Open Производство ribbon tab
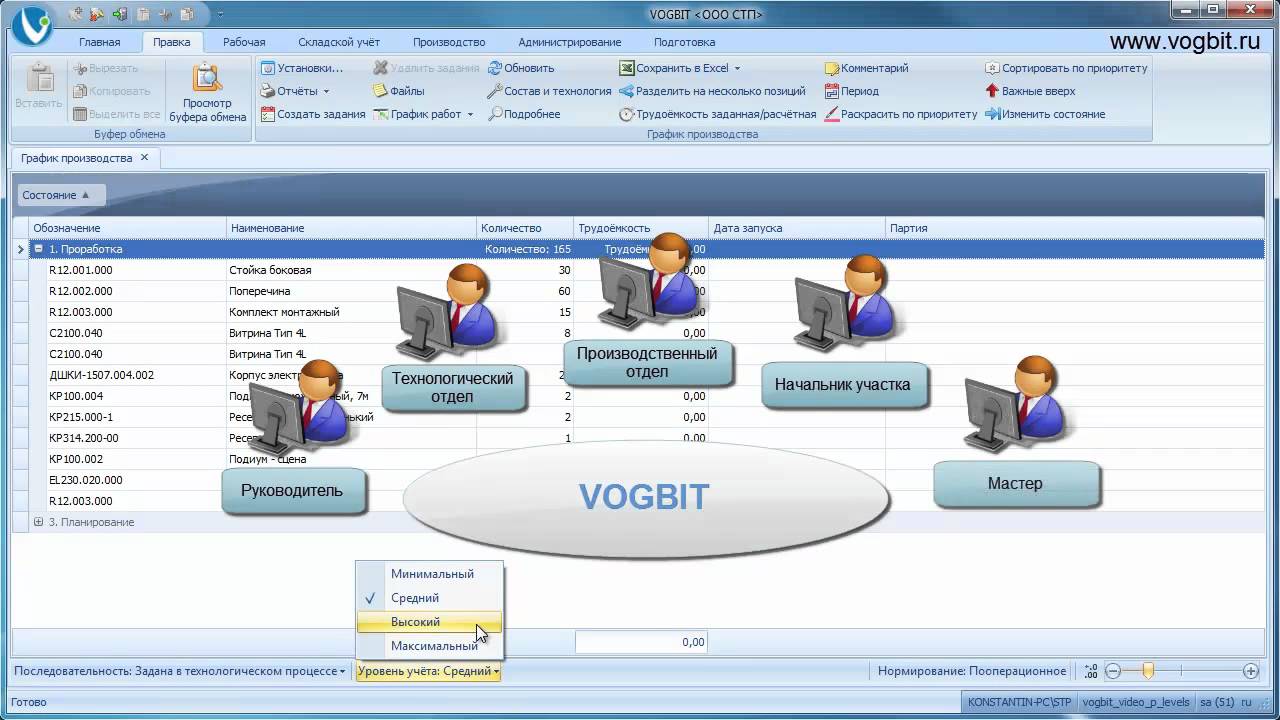 click(449, 42)
